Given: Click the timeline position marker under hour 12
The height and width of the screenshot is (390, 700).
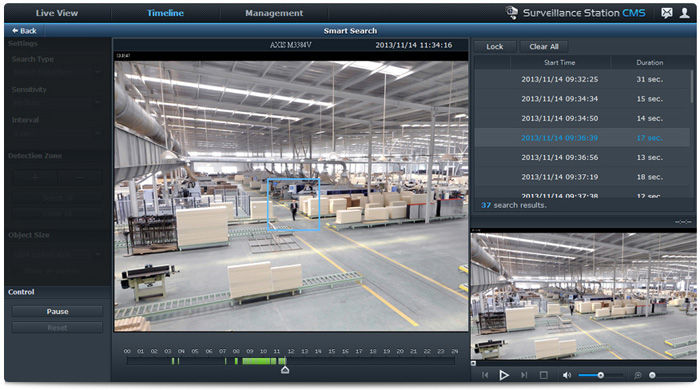Looking at the screenshot, I should pyautogui.click(x=285, y=370).
